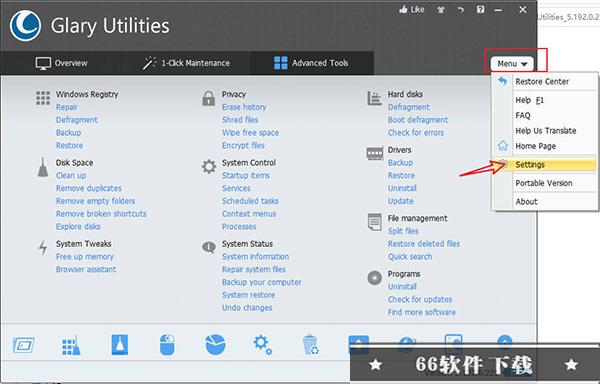Open help question mark icon in title bar

(480, 10)
